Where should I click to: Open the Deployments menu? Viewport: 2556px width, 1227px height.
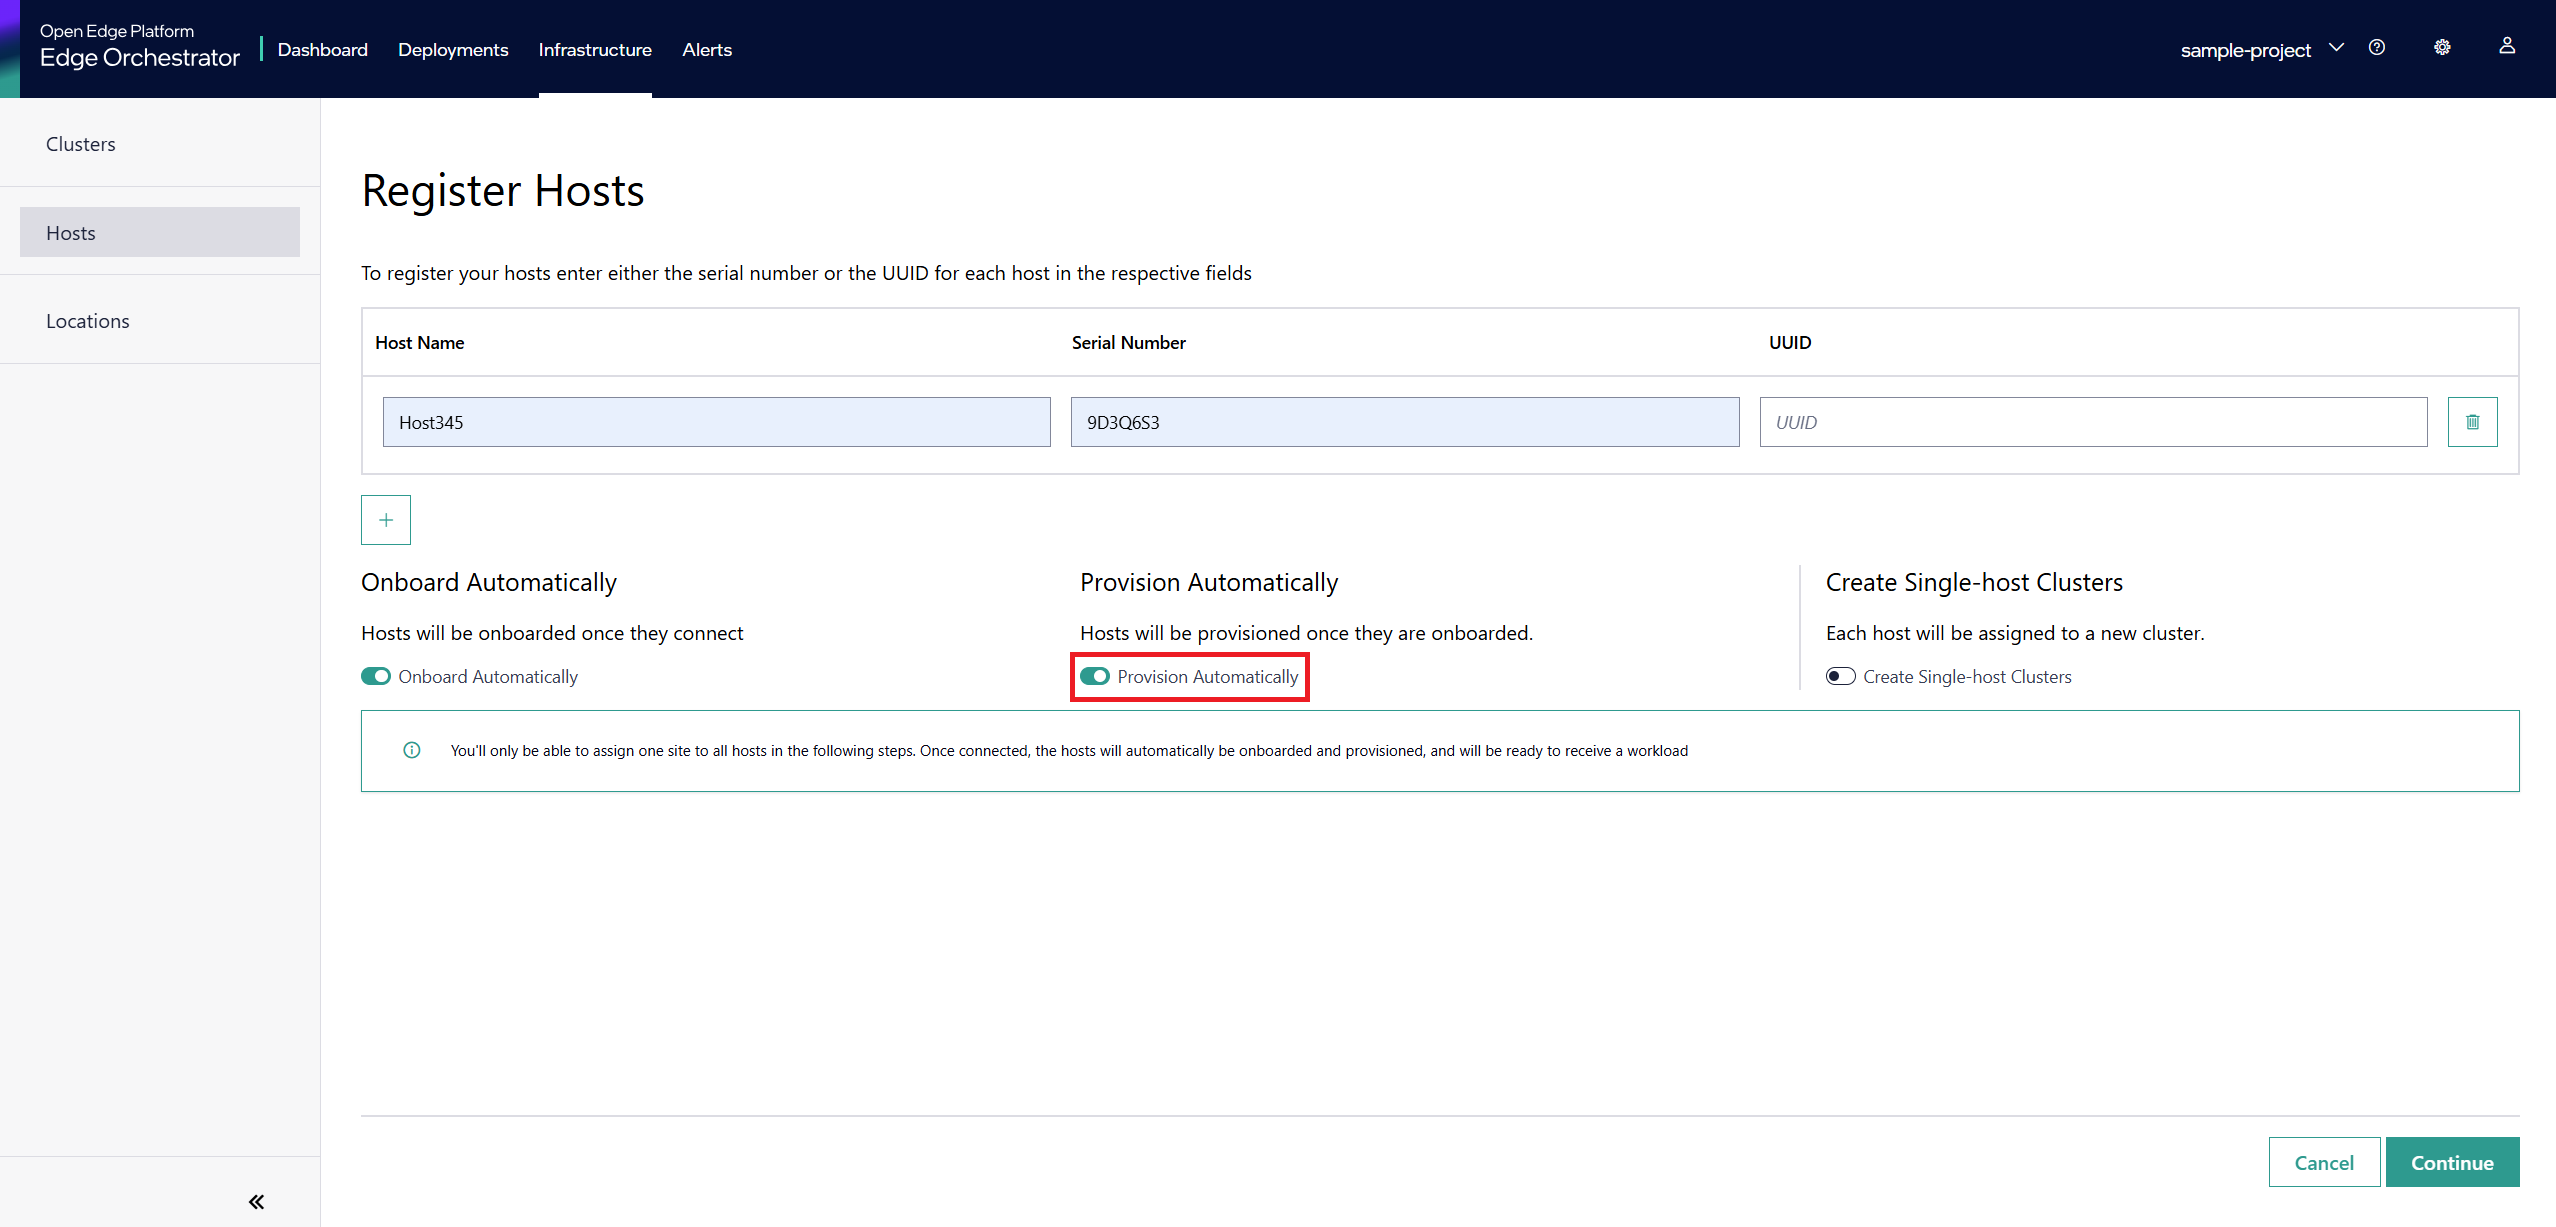point(452,49)
